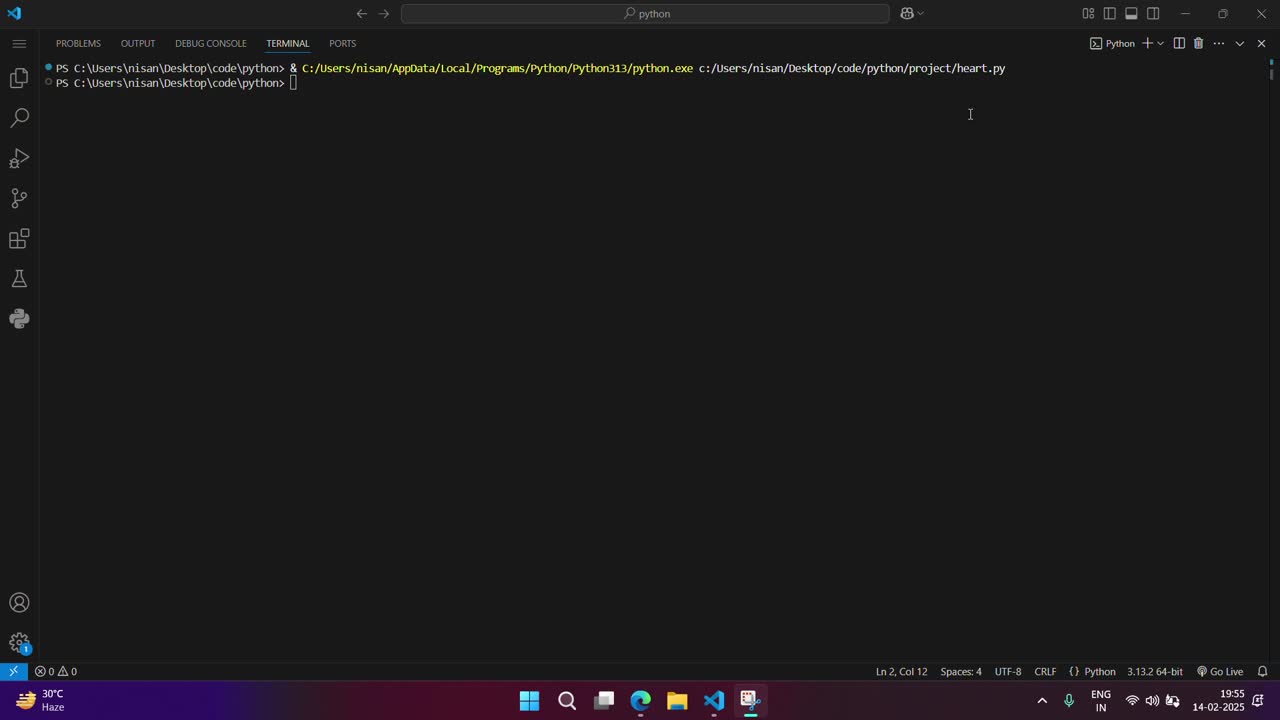This screenshot has height=720, width=1280.
Task: Toggle primary side bar layout button
Action: coord(1110,14)
